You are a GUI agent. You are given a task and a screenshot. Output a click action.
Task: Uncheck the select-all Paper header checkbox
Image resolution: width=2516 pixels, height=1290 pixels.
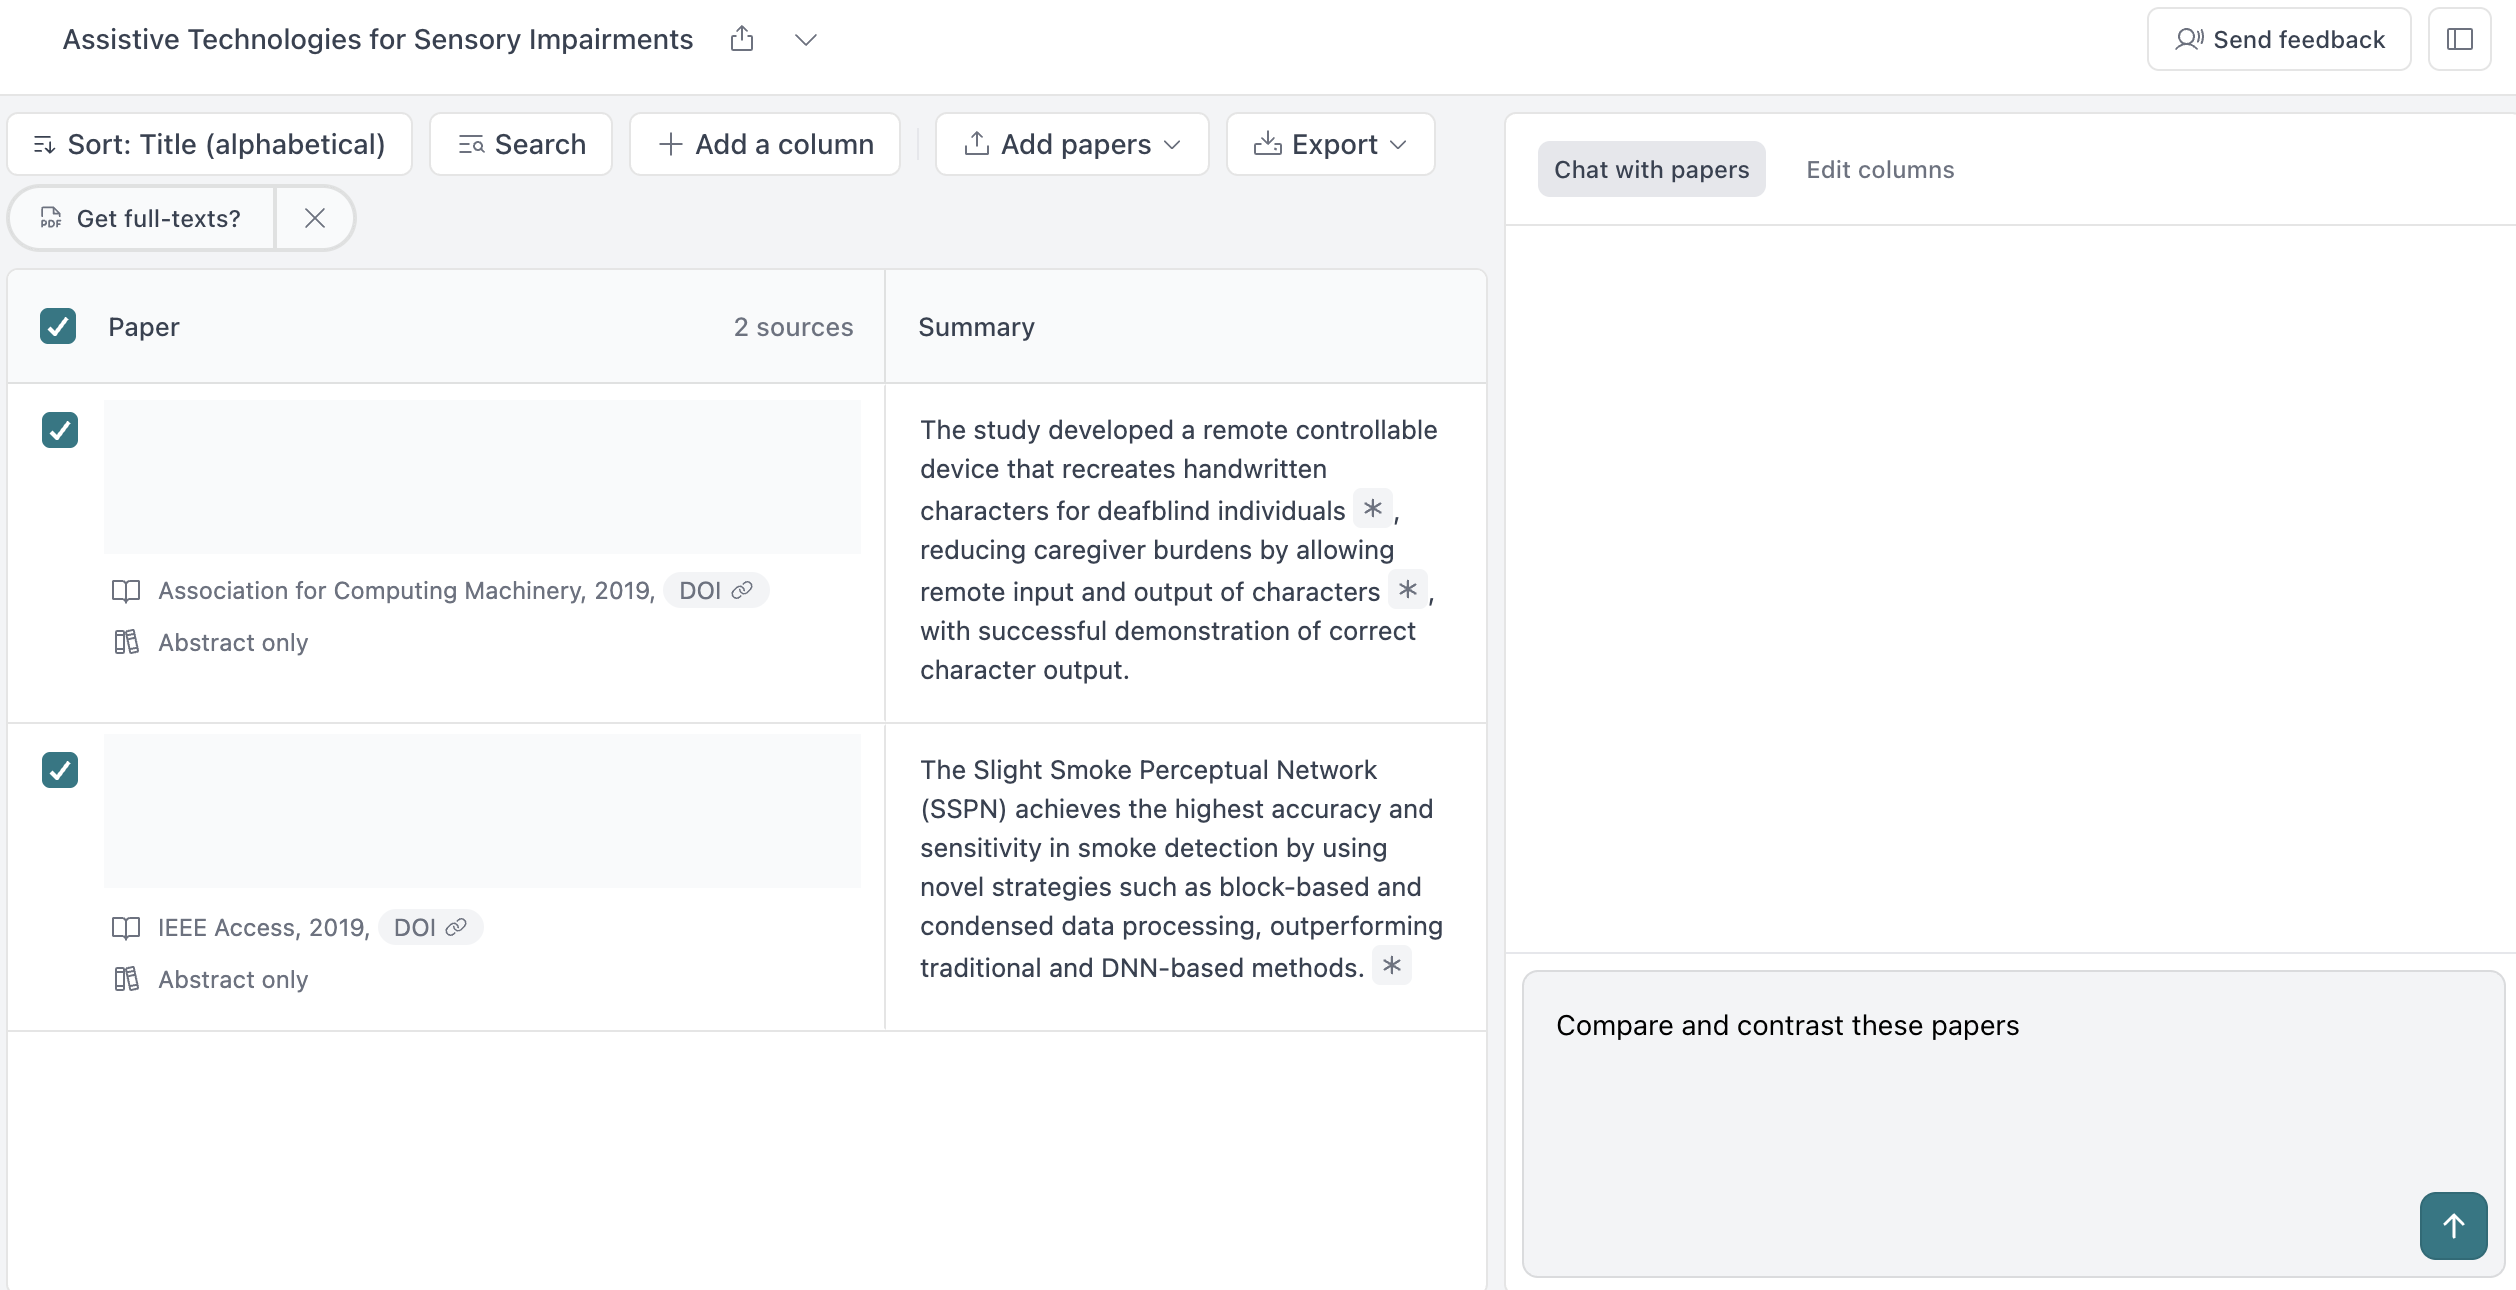point(58,326)
